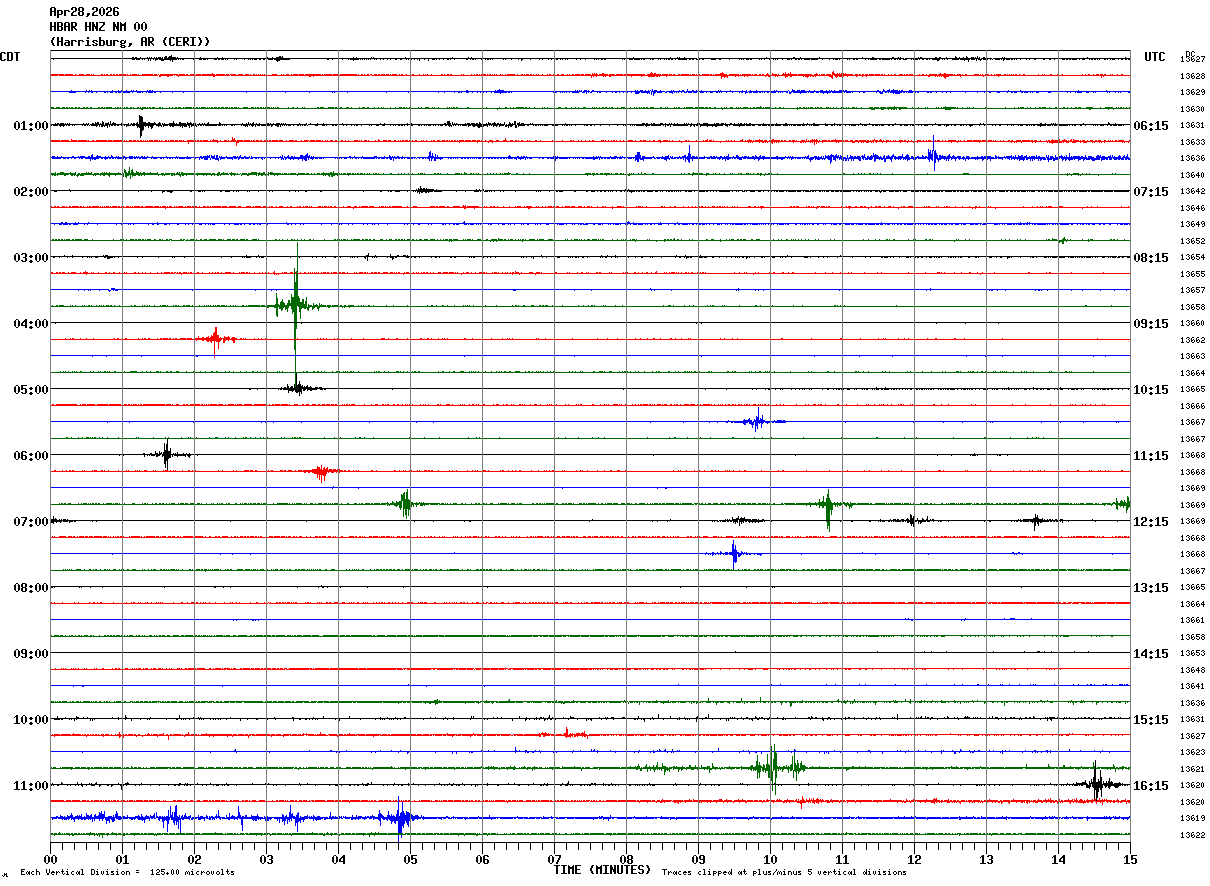Click the 08:15 UTC time label
The width and height of the screenshot is (1210, 886).
tap(1151, 258)
